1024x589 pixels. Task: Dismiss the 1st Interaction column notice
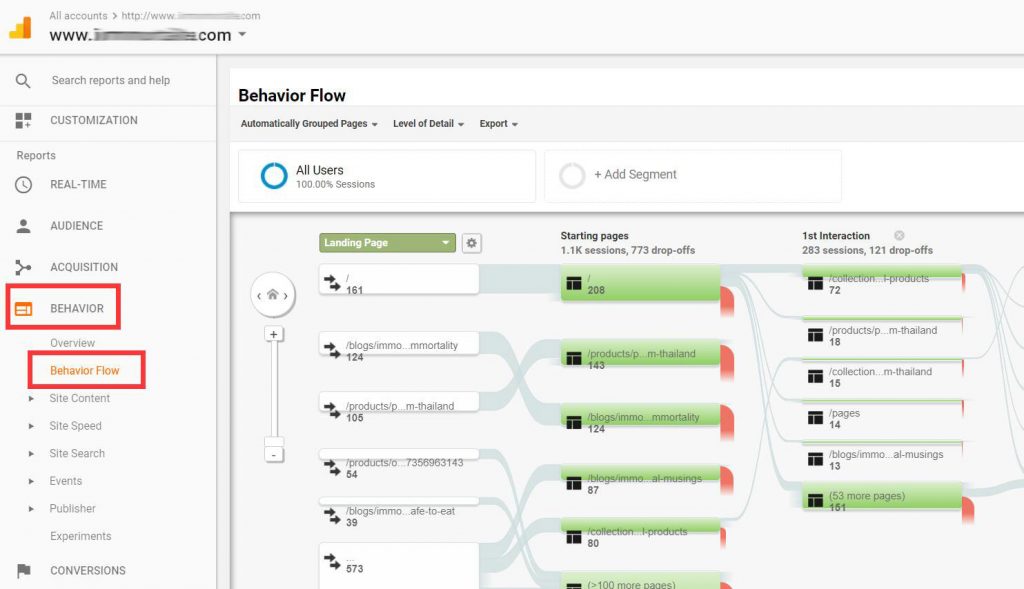tap(901, 236)
